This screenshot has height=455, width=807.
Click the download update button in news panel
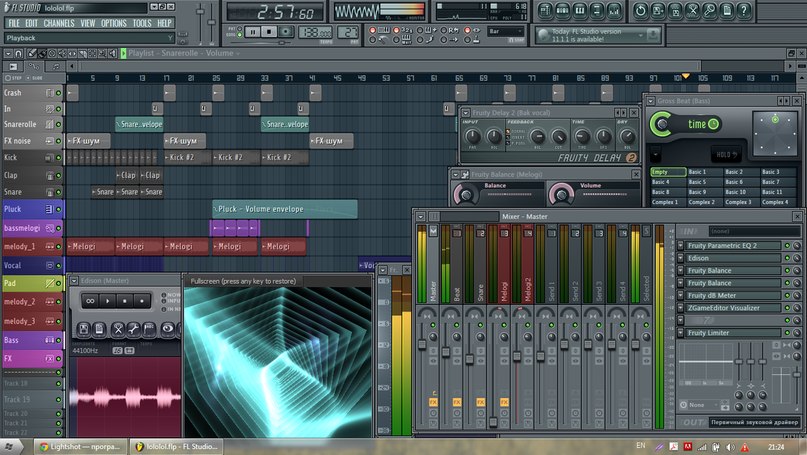click(x=653, y=35)
